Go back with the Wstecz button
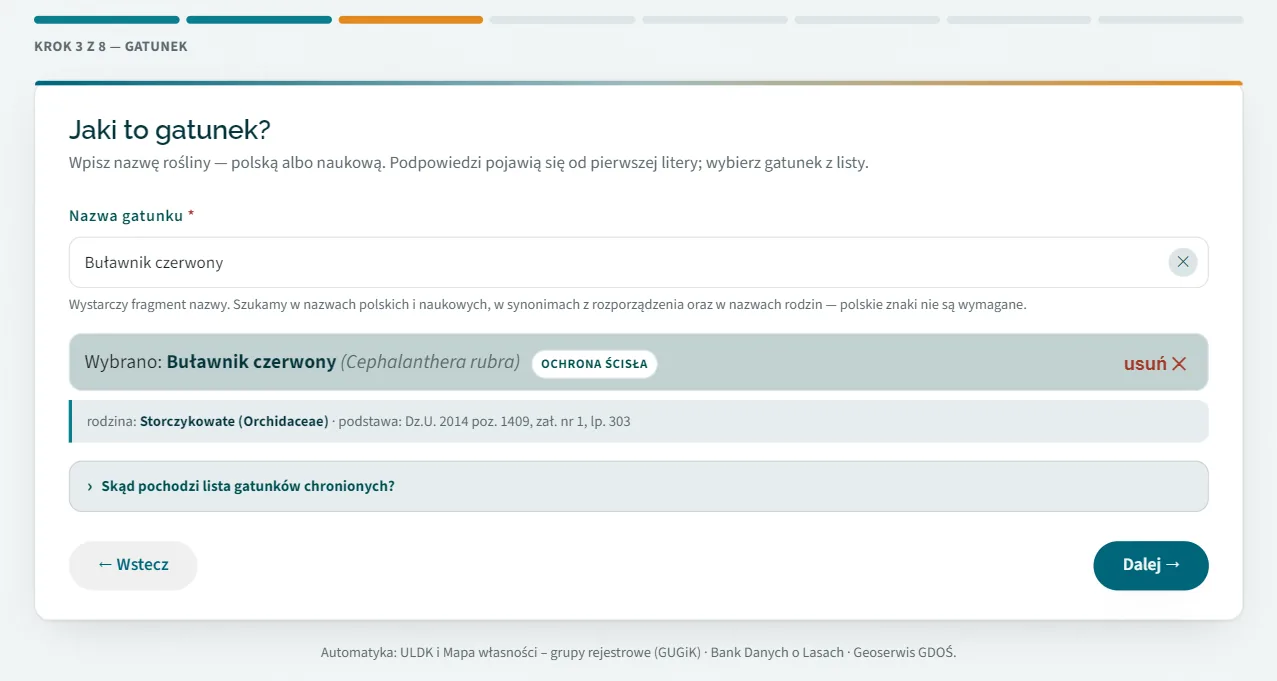 [133, 565]
